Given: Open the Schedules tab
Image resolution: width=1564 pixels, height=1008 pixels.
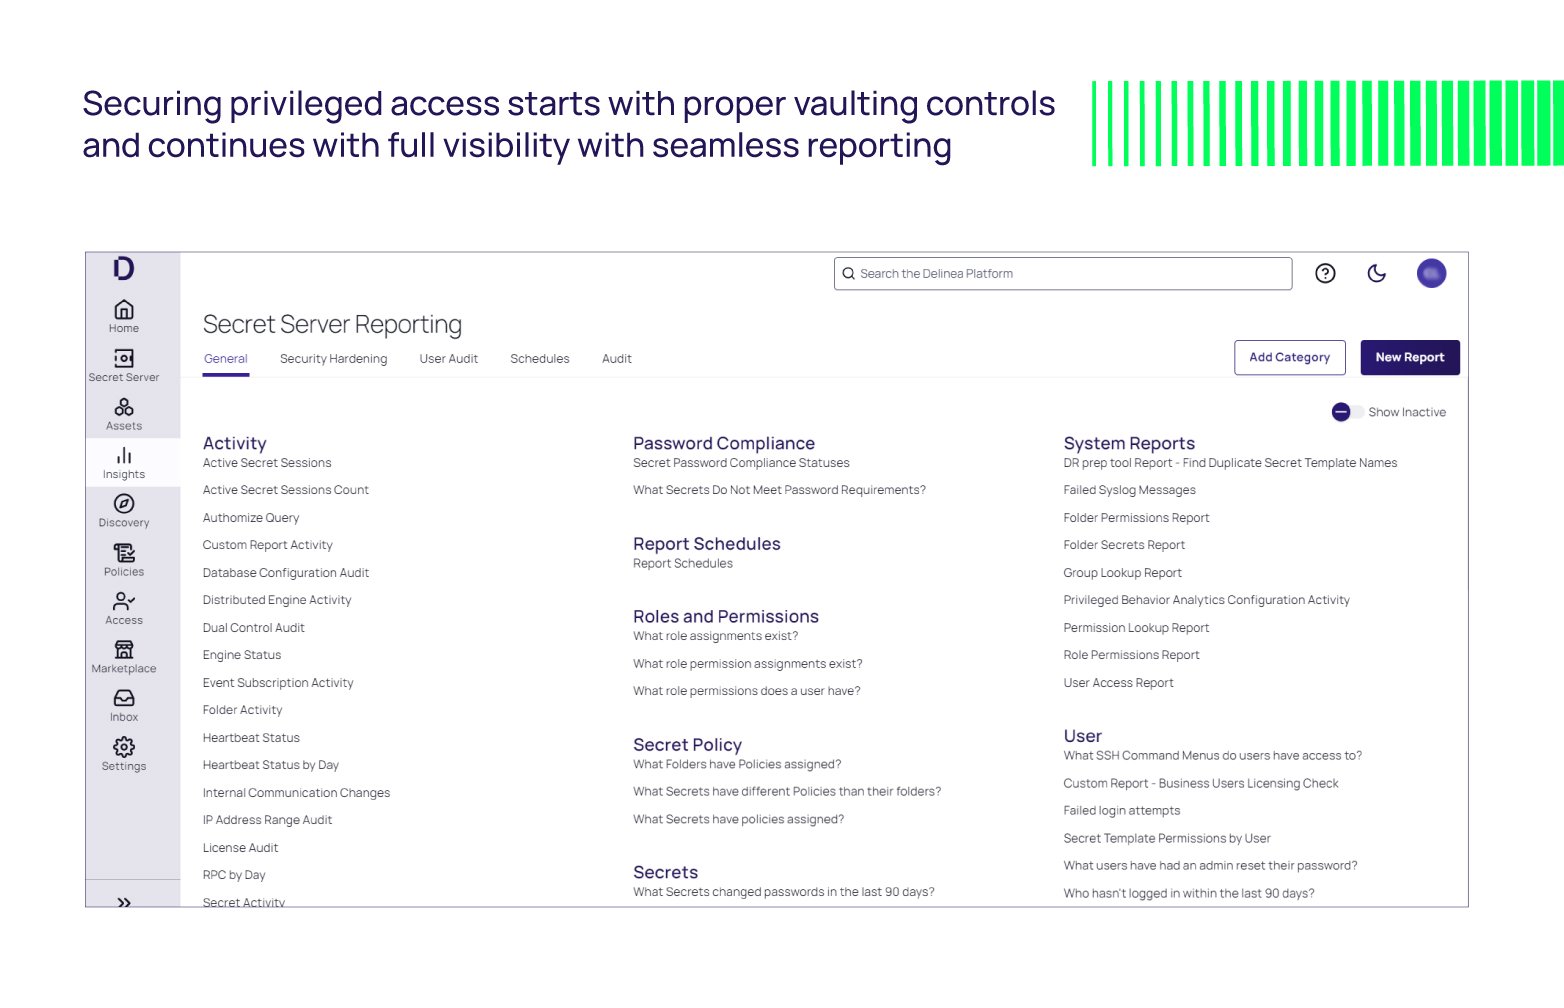Looking at the screenshot, I should [x=539, y=358].
